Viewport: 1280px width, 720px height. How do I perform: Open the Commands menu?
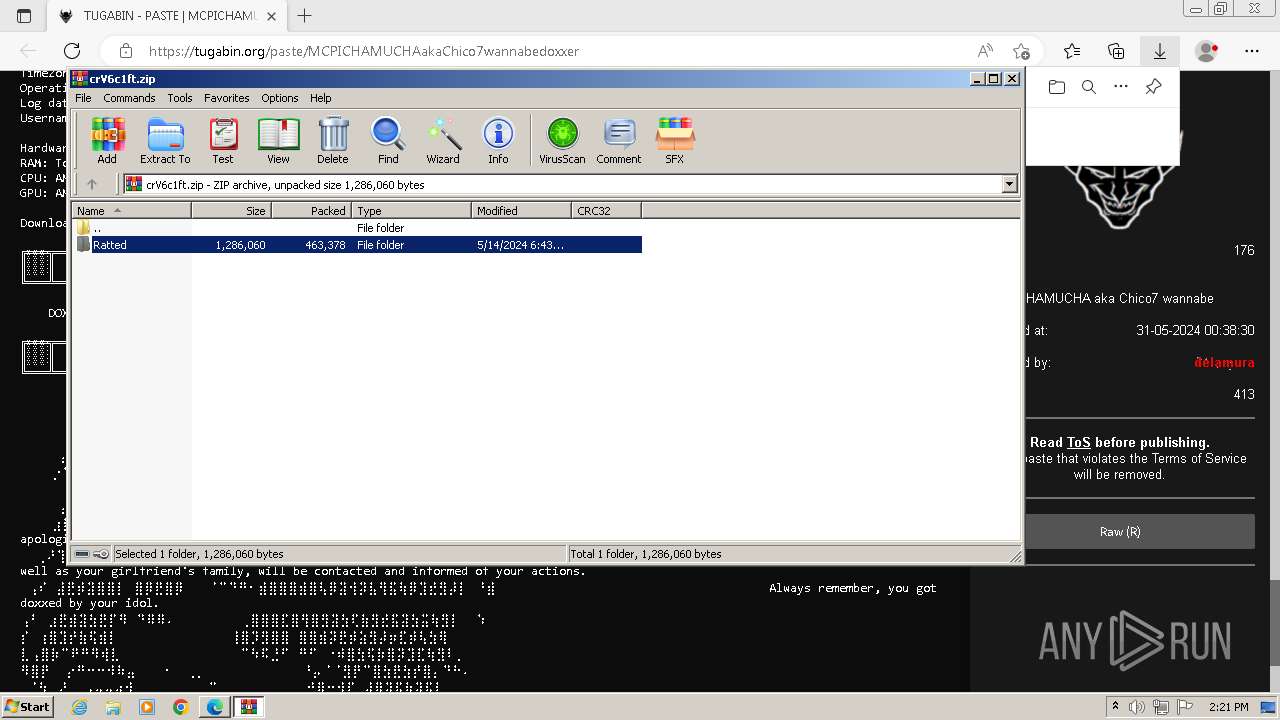129,98
